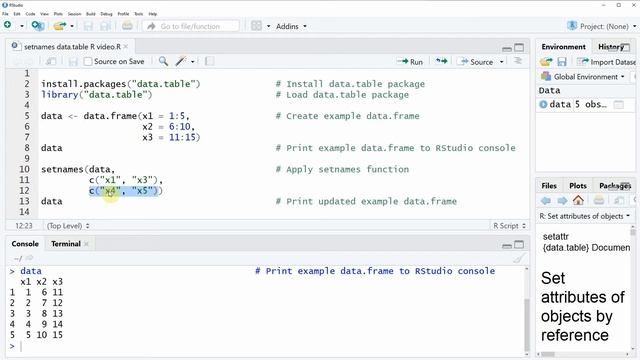This screenshot has width=640, height=360.
Task: Expand the panes layout dropdown arrow
Action: 268,26
